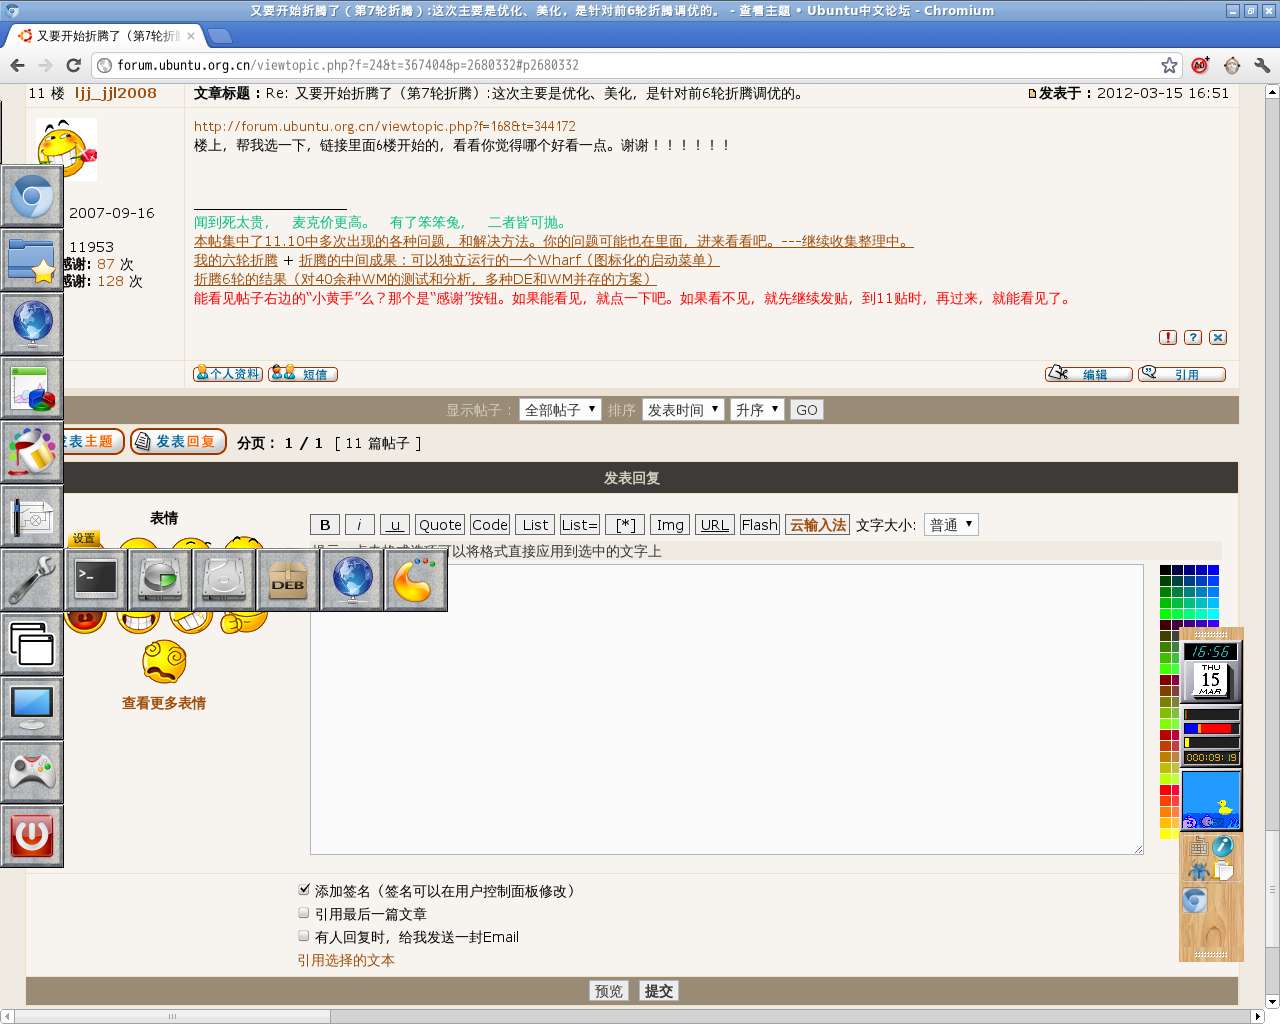Open the game controller dock icon

pyautogui.click(x=32, y=772)
